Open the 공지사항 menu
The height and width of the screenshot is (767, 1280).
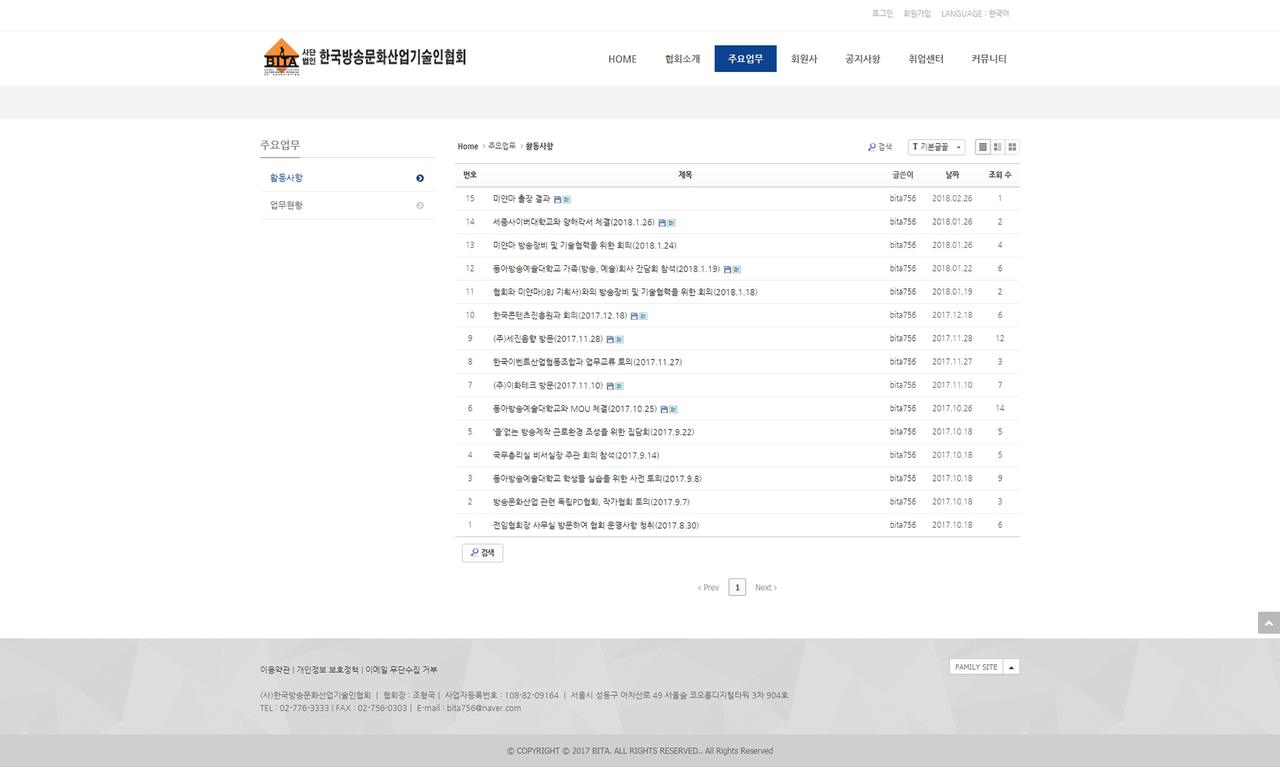tap(863, 59)
